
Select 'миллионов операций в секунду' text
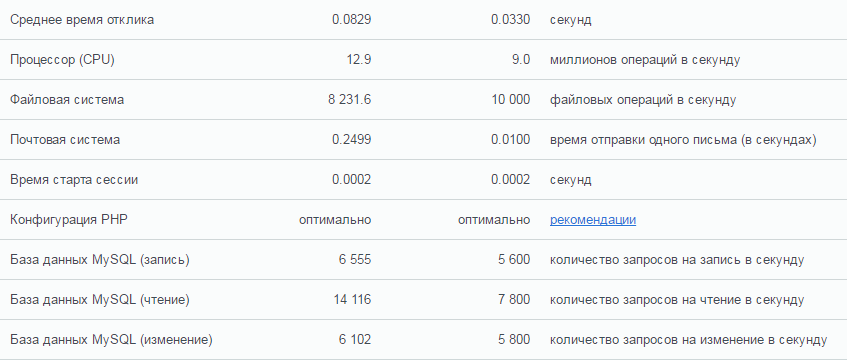tap(645, 60)
